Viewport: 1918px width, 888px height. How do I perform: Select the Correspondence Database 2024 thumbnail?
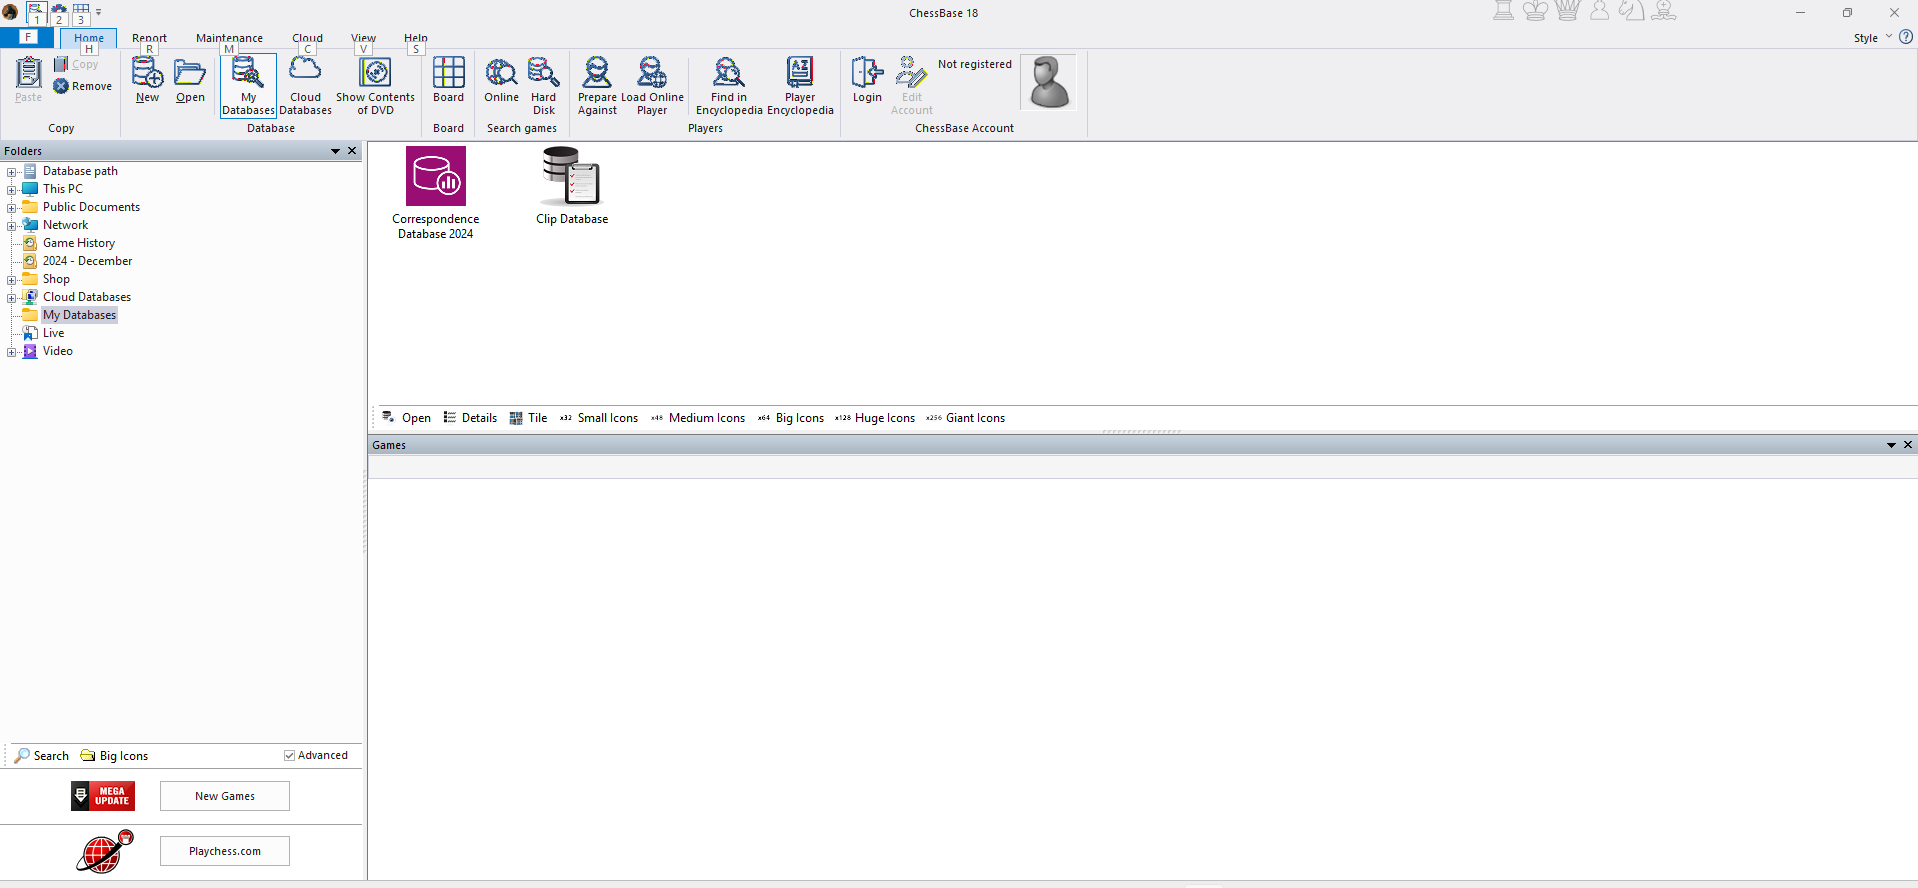(x=435, y=194)
